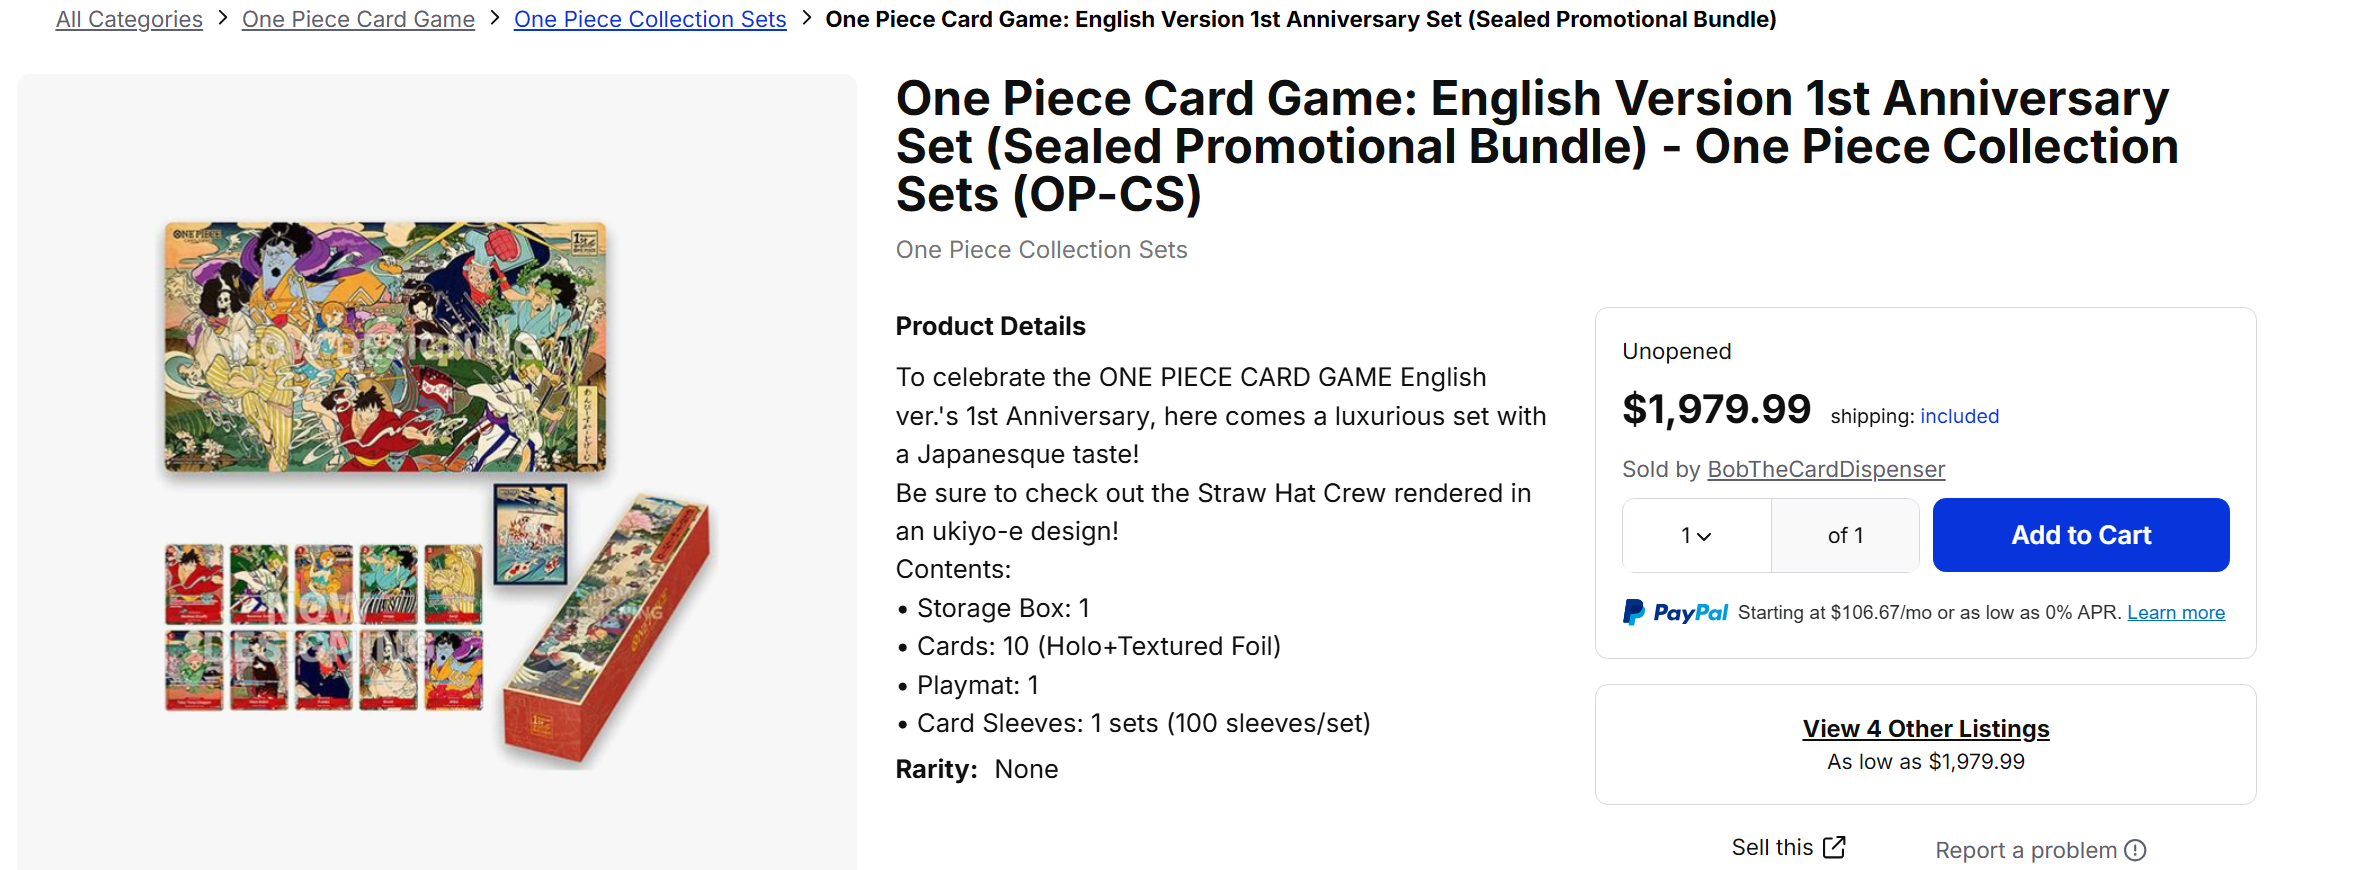Click View 4 Other Listings
This screenshot has width=2356, height=870.
[x=1925, y=728]
